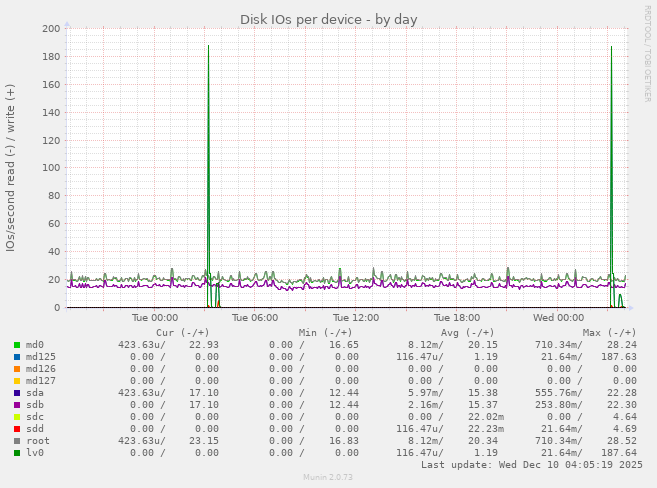This screenshot has width=657, height=488.
Task: Click the sdd red legend swatch
Action: 17,429
